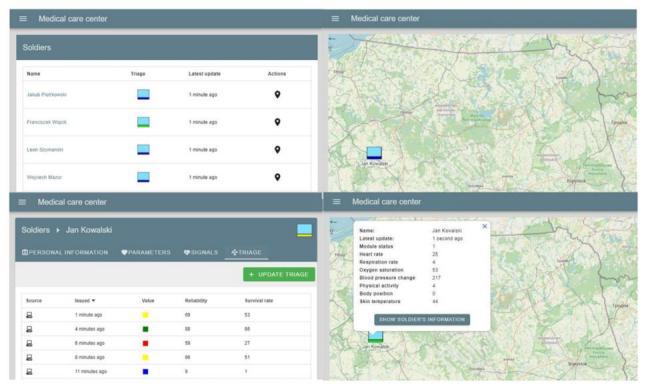Click 'Module status' label in popup
The width and height of the screenshot is (652, 387).
pos(376,246)
